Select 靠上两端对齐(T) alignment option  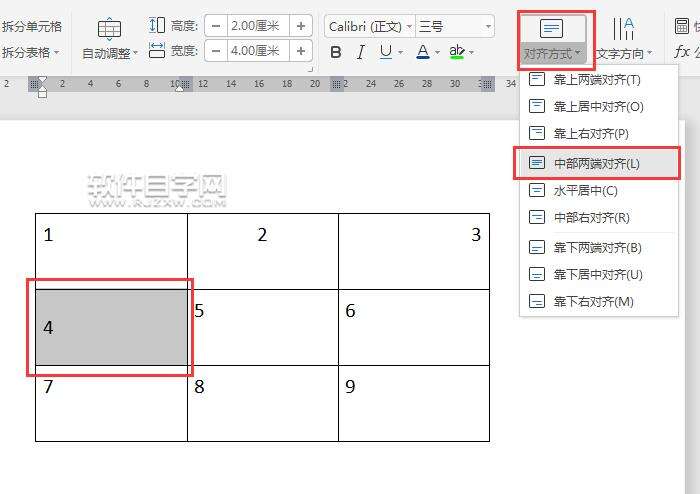599,80
